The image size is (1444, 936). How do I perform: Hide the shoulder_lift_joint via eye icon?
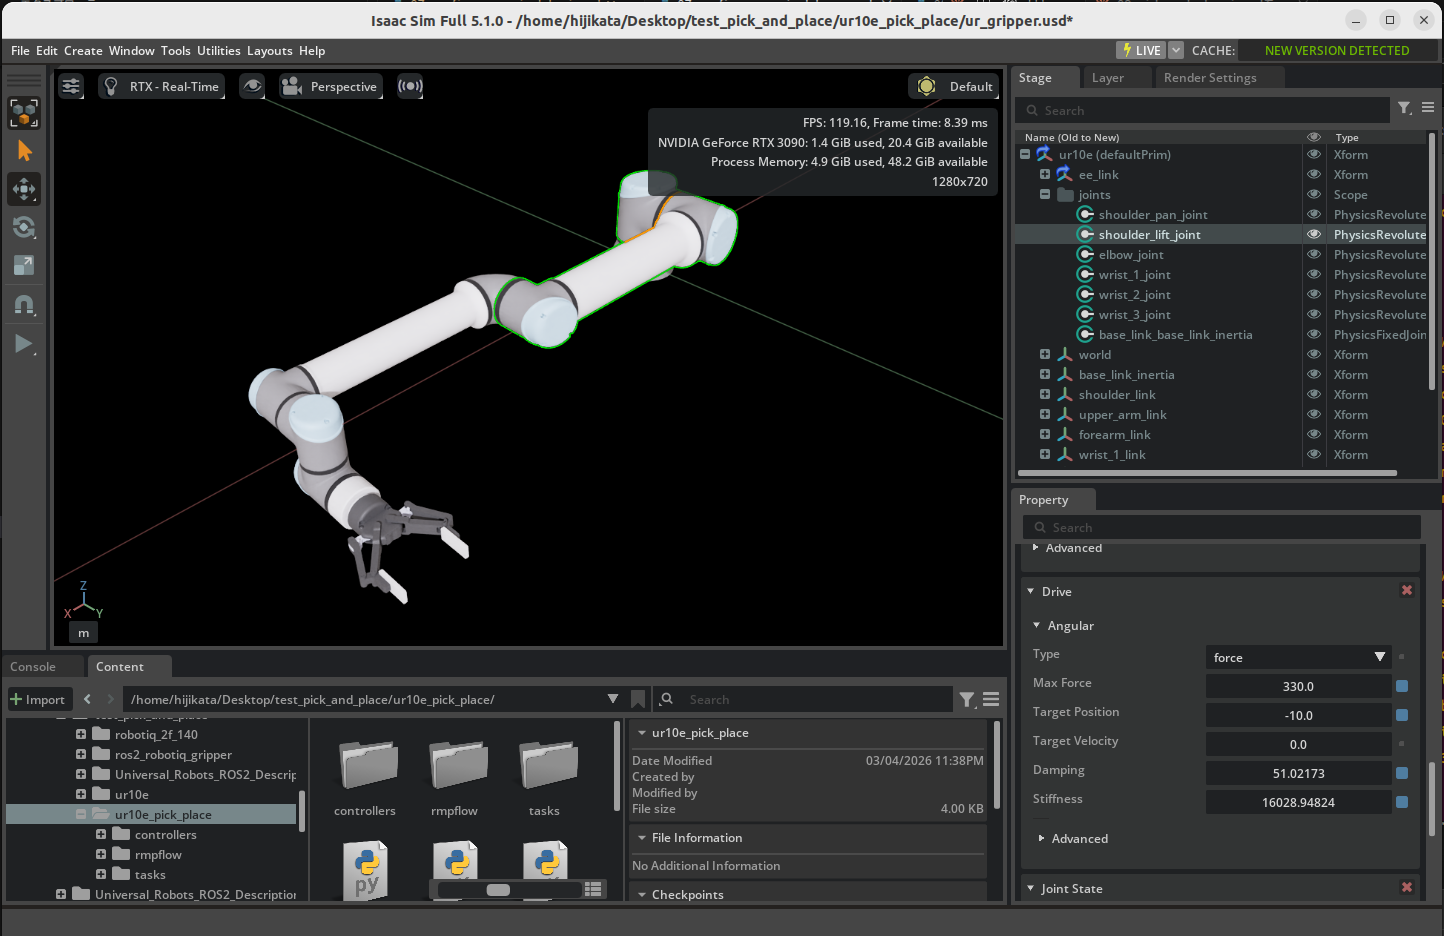[1314, 234]
